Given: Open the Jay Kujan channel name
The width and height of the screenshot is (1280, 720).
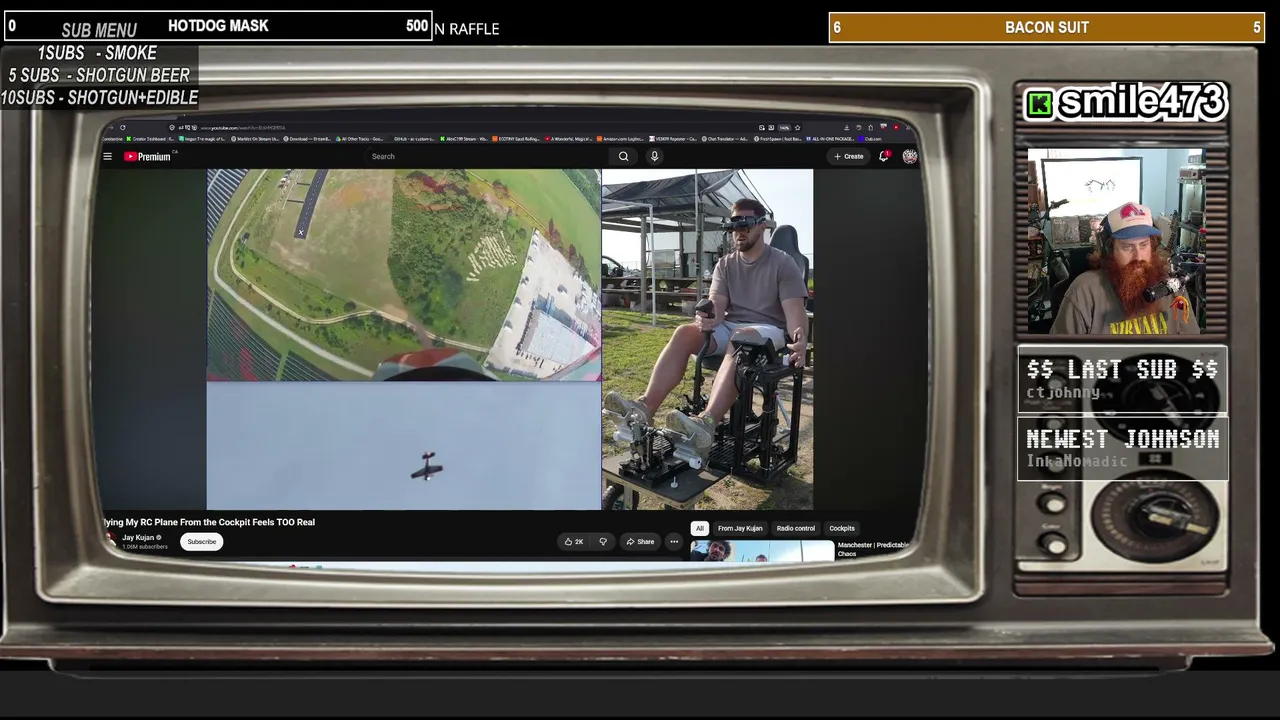Looking at the screenshot, I should pyautogui.click(x=138, y=538).
